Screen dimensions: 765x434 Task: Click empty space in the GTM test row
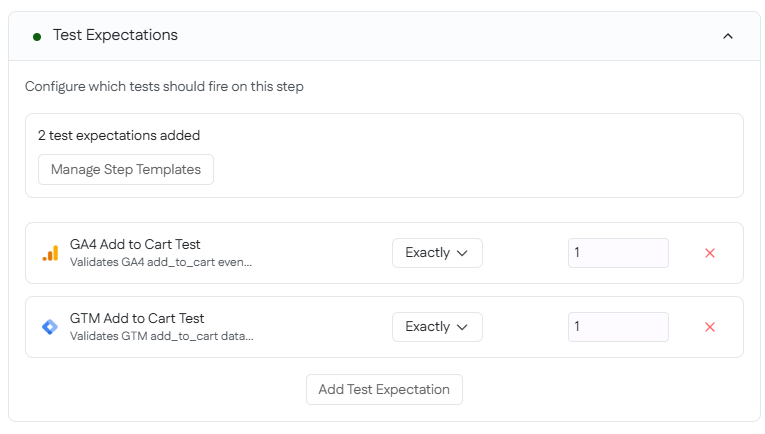(x=320, y=327)
